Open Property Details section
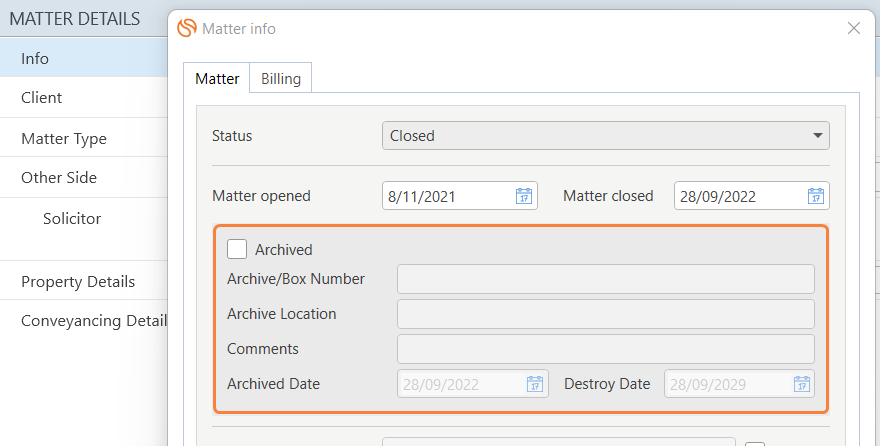The height and width of the screenshot is (446, 880). [78, 282]
